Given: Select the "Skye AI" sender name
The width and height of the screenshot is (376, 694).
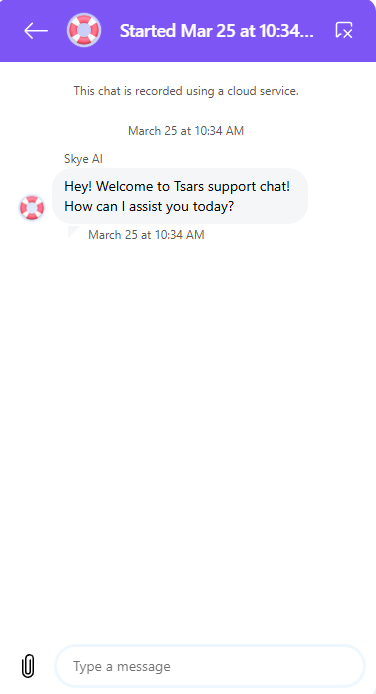Looking at the screenshot, I should 83,159.
